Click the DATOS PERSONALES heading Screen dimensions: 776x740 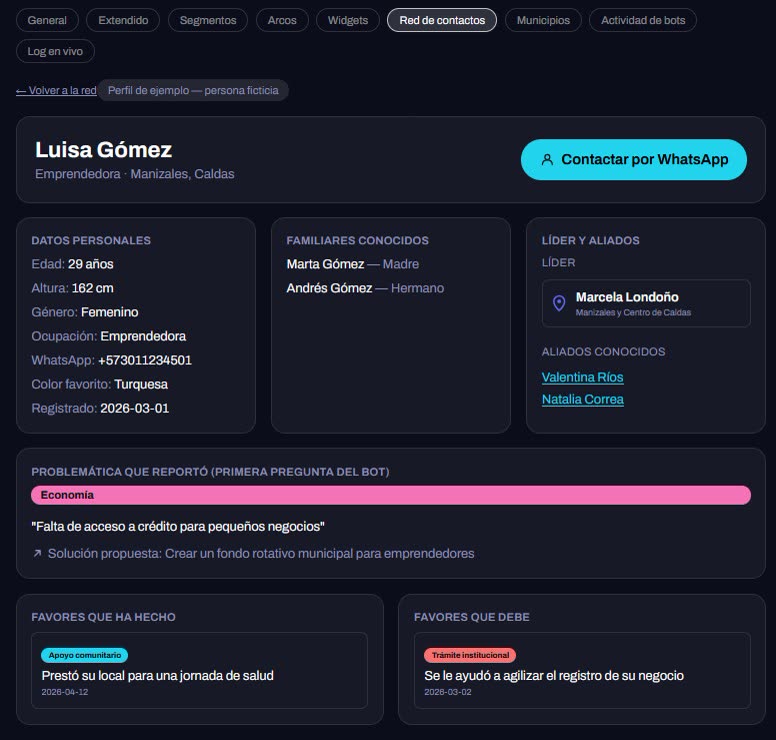[x=91, y=241]
